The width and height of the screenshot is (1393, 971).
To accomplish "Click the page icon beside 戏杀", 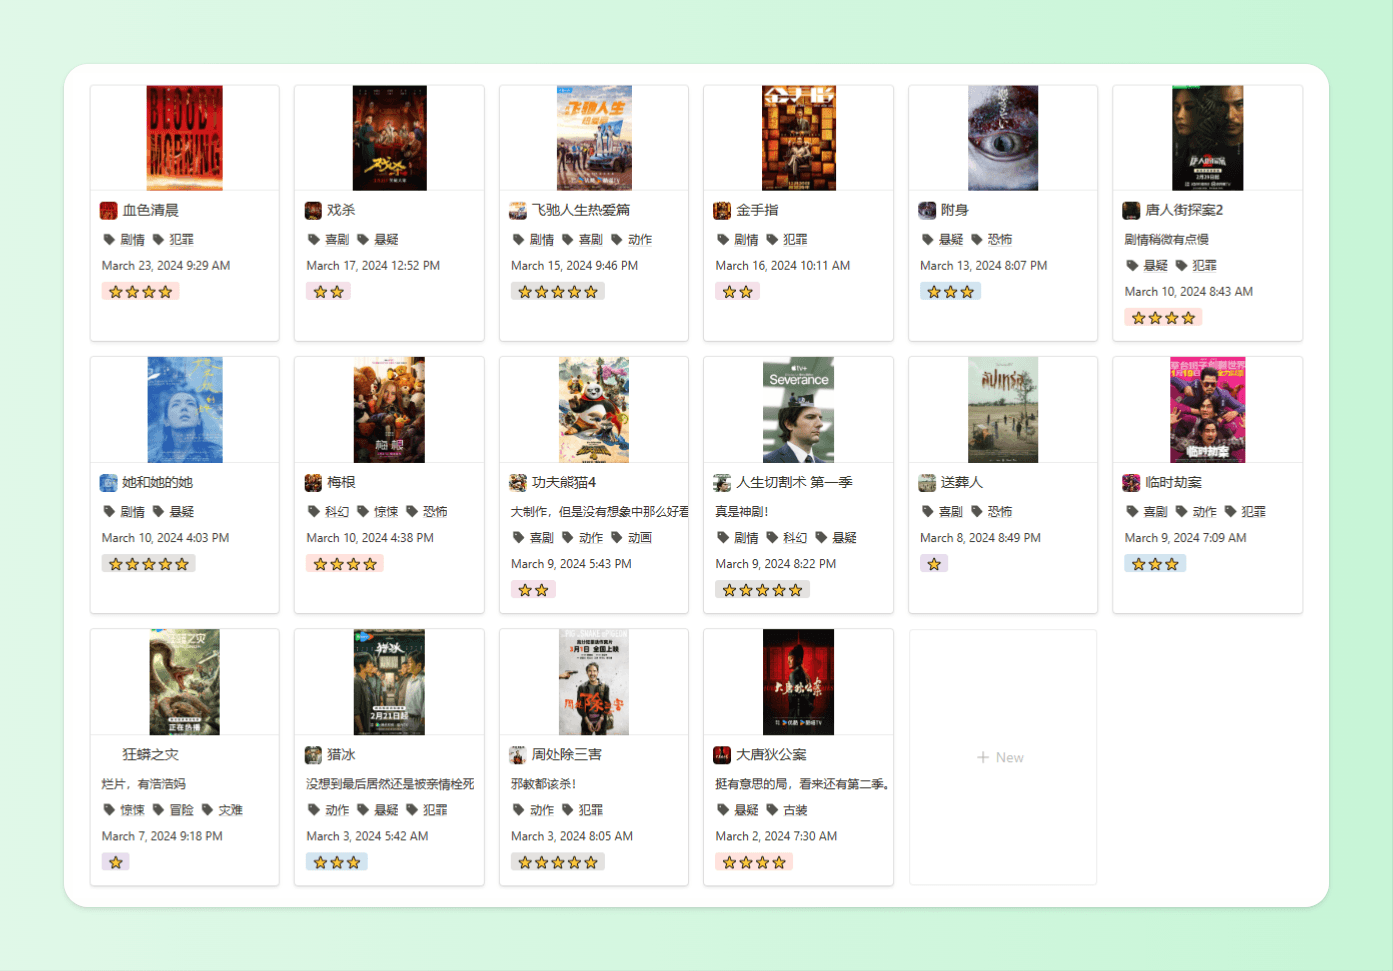I will tap(313, 210).
